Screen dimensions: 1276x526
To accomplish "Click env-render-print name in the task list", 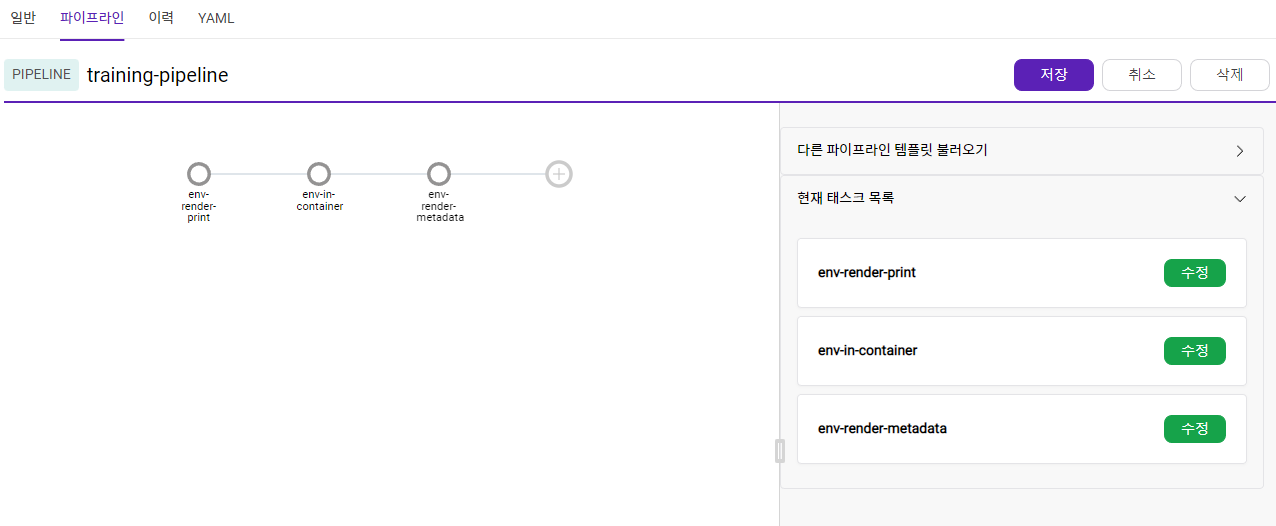I will pos(867,273).
